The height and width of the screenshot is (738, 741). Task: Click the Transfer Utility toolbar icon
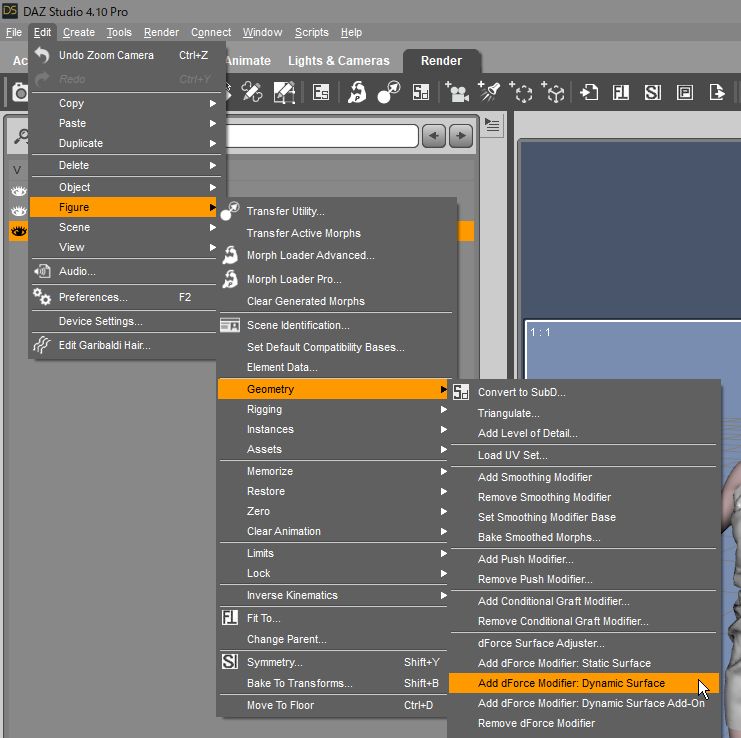click(388, 92)
